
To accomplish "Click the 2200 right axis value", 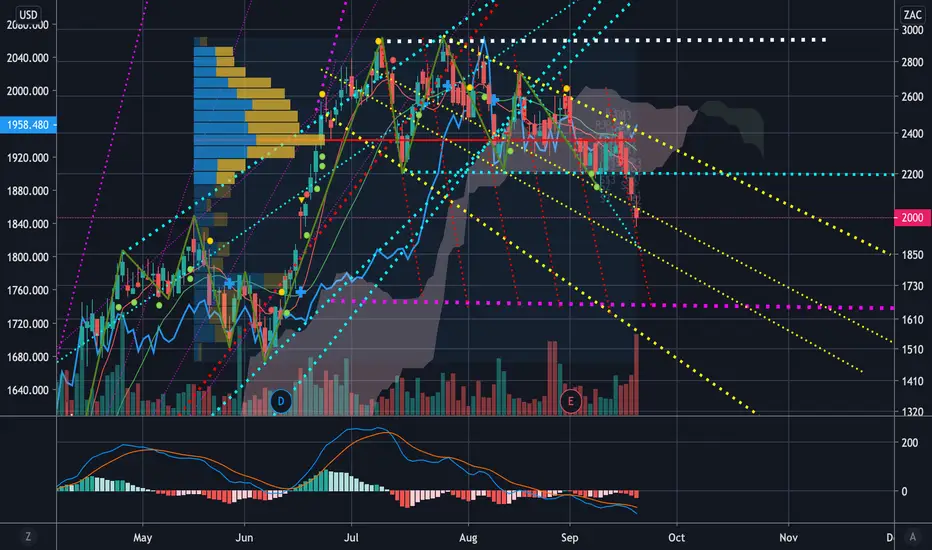I will click(x=912, y=175).
